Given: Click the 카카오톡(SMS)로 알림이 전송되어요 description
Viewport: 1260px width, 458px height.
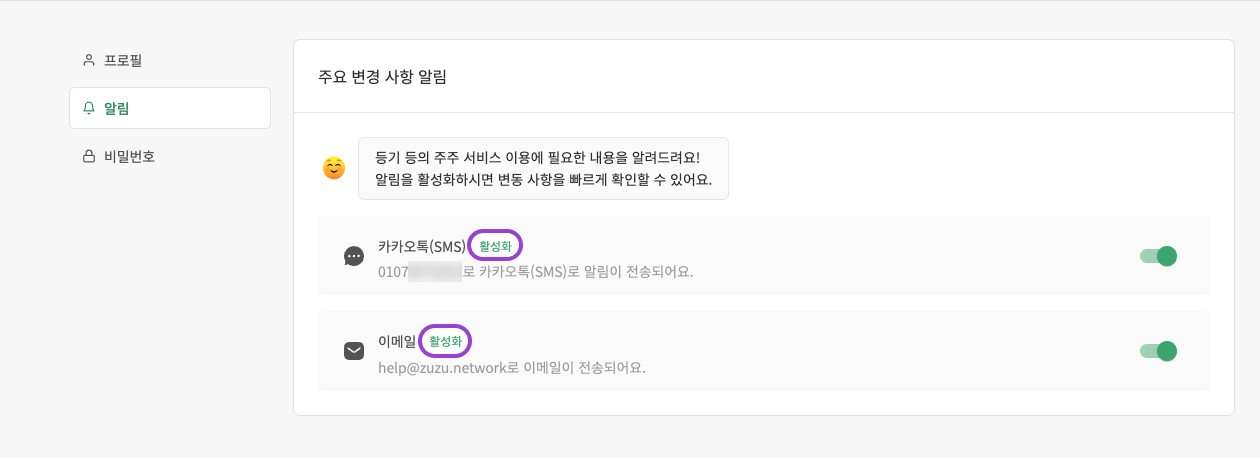Looking at the screenshot, I should pyautogui.click(x=585, y=271).
